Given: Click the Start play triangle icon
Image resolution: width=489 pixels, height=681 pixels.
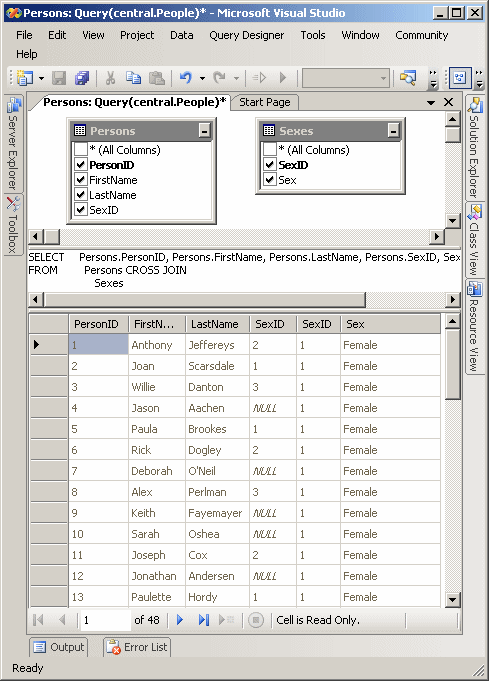Looking at the screenshot, I should 283,78.
